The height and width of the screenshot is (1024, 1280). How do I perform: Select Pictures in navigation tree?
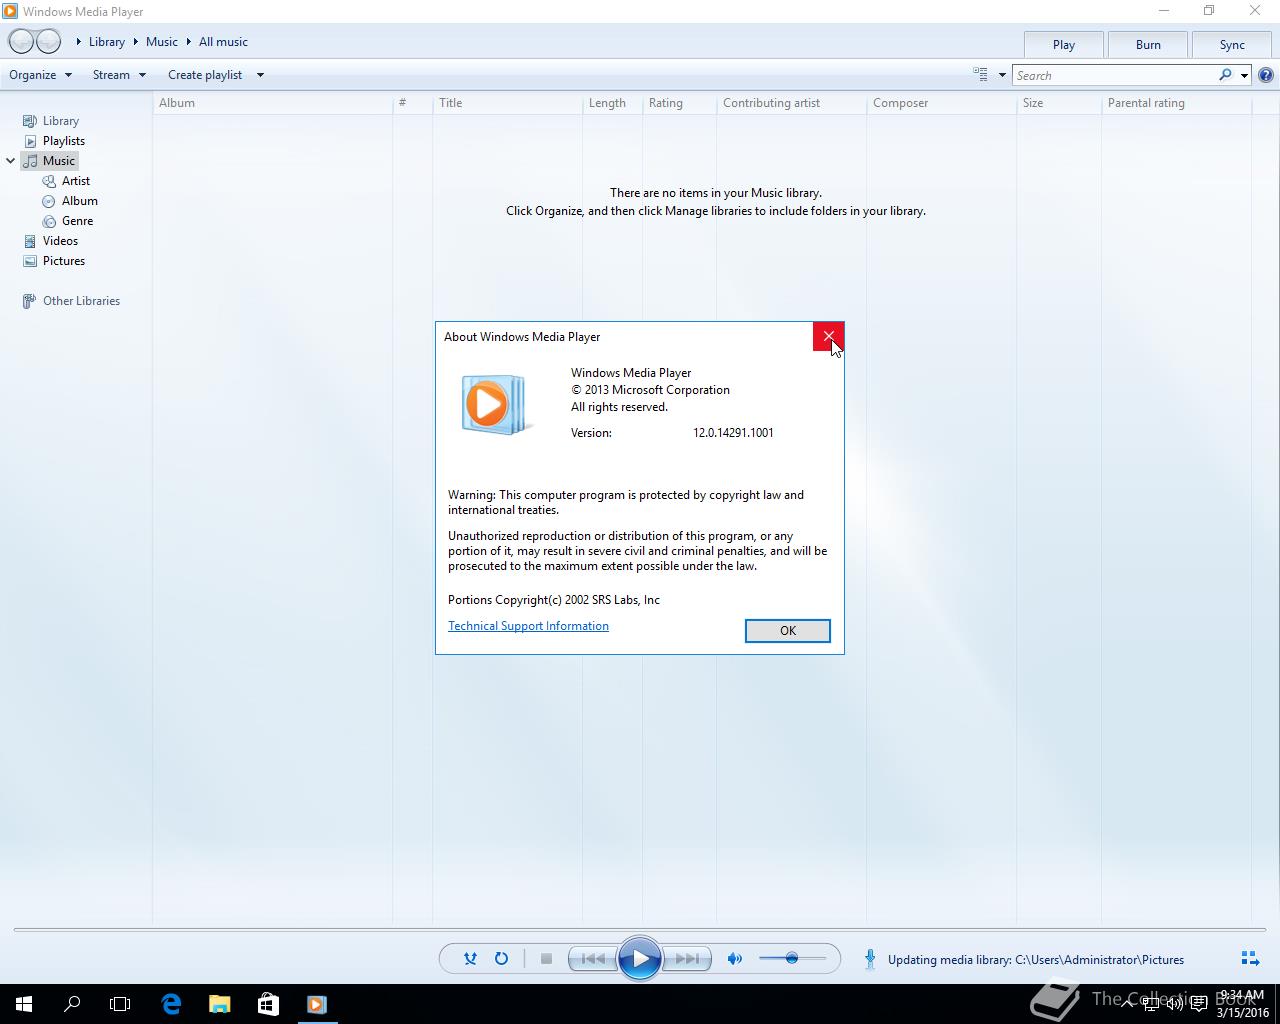click(x=54, y=261)
